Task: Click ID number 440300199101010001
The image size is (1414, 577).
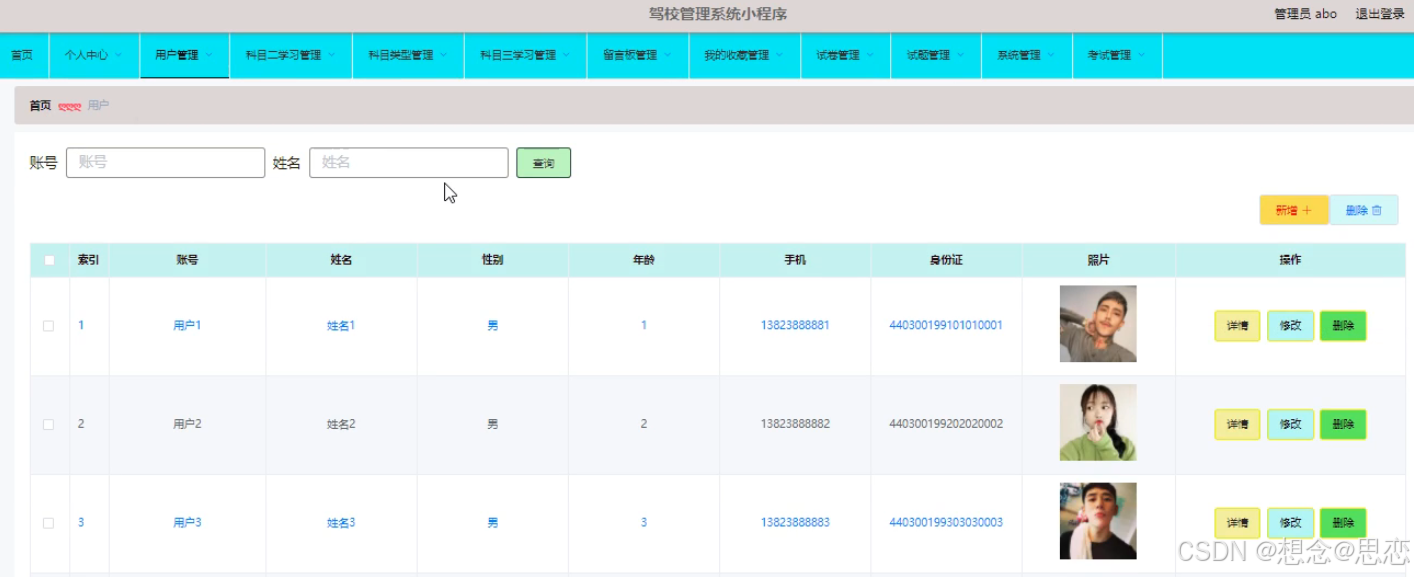Action: coord(946,326)
